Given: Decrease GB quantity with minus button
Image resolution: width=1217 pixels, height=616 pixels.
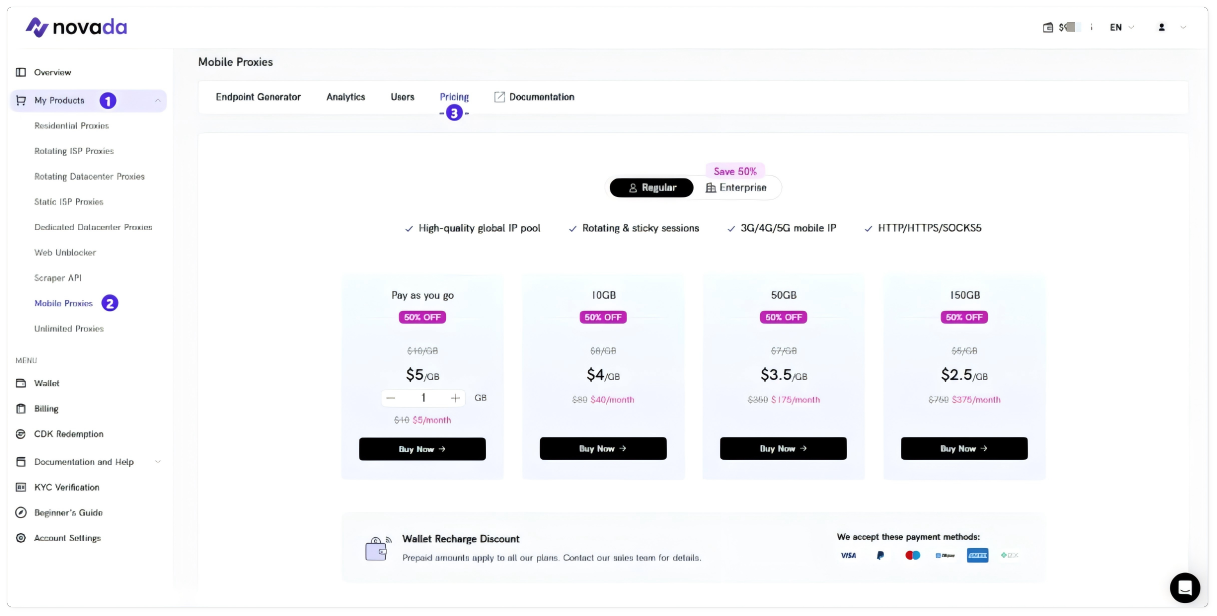Looking at the screenshot, I should coord(391,398).
